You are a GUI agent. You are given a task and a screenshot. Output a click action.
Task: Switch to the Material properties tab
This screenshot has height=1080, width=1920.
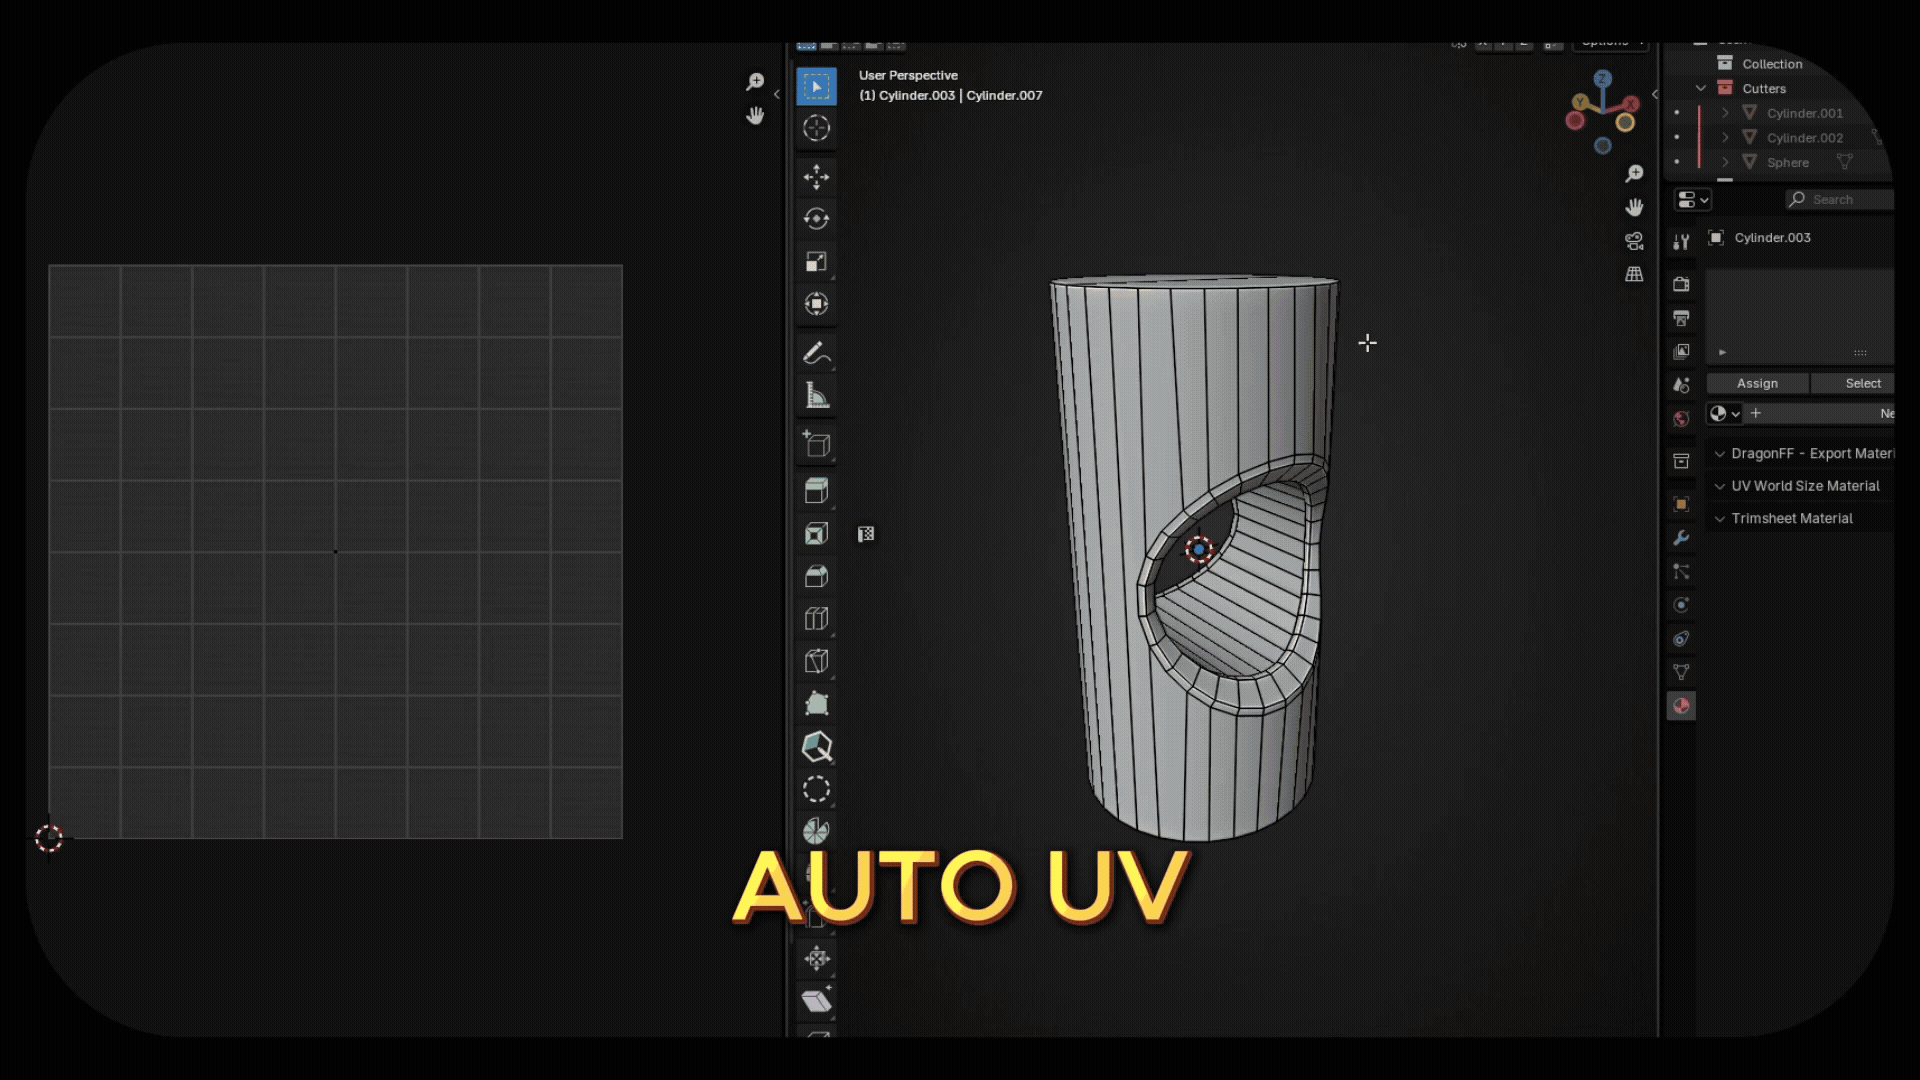1681,706
